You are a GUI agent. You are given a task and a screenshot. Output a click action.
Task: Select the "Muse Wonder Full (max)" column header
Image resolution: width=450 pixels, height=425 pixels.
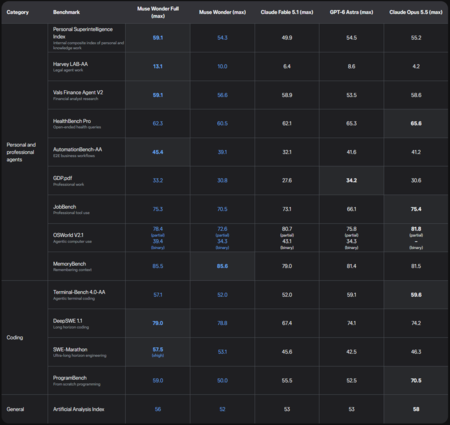pyautogui.click(x=158, y=12)
